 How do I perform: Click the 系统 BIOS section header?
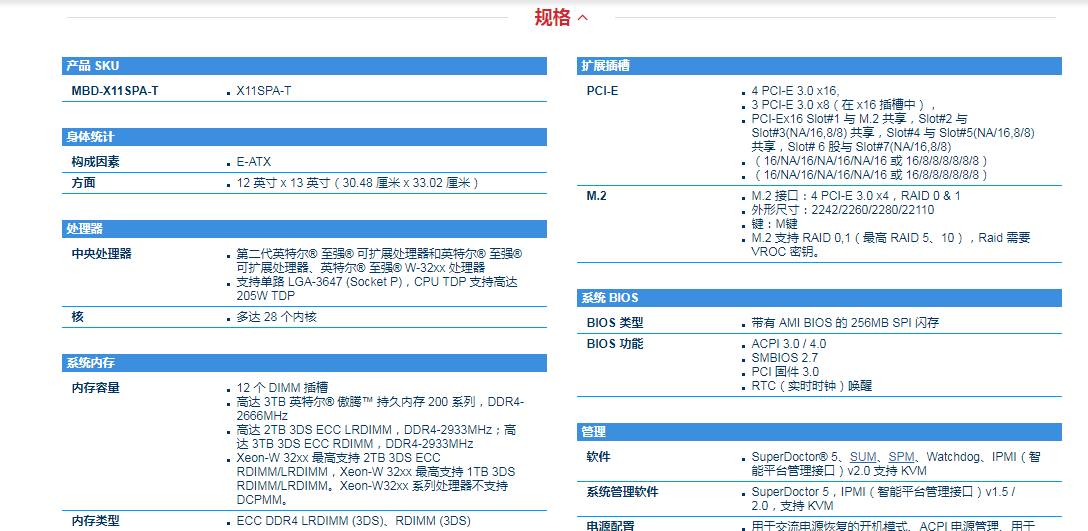609,298
